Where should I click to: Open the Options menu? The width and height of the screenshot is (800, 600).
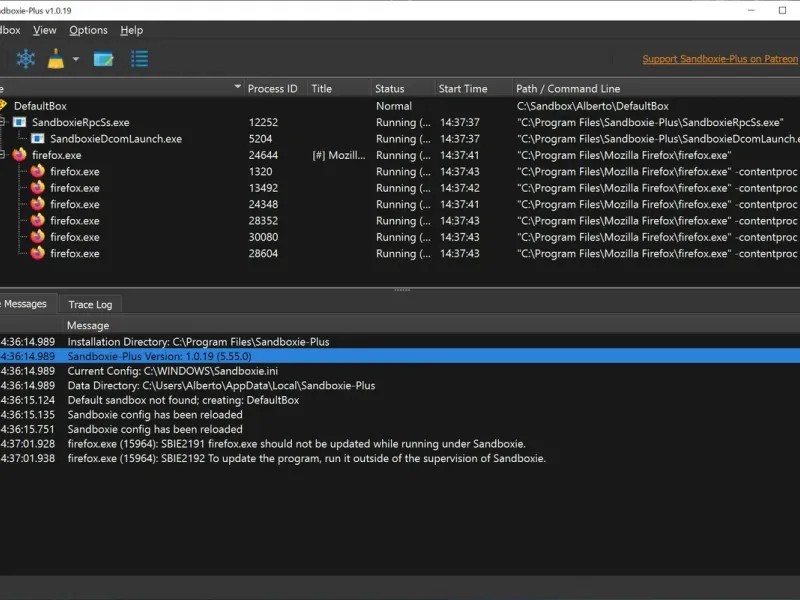tap(88, 30)
